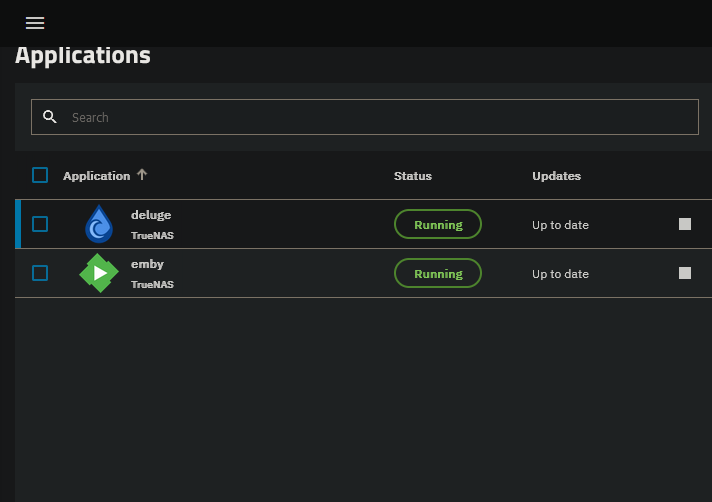Click the TrueNAS label under emby
712x502 pixels.
(x=152, y=285)
